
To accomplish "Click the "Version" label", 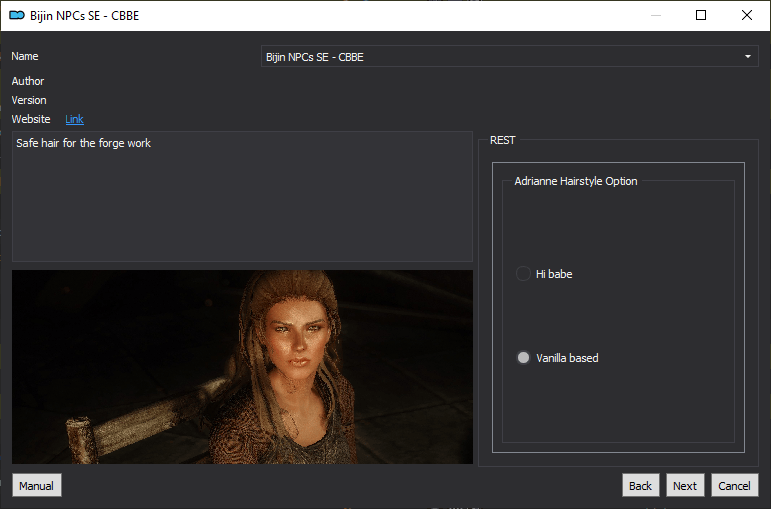I will click(29, 100).
